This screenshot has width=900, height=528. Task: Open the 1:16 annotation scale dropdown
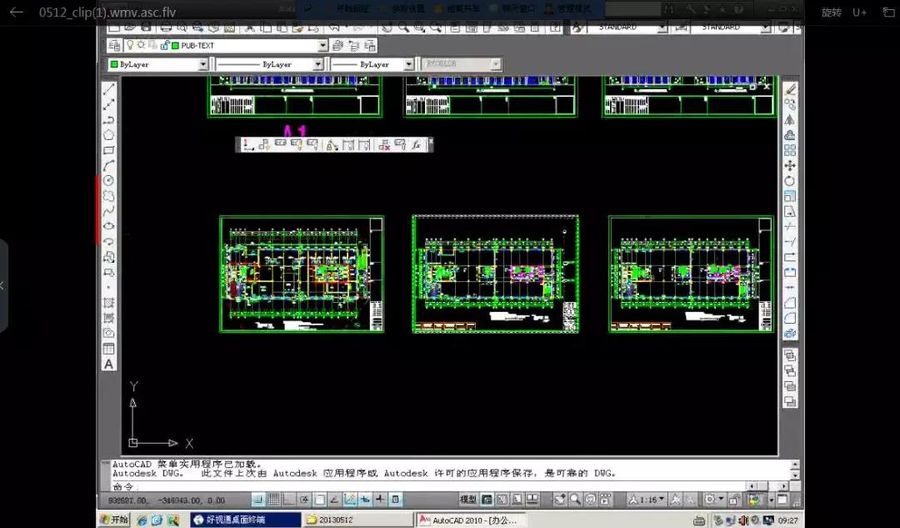(x=646, y=499)
